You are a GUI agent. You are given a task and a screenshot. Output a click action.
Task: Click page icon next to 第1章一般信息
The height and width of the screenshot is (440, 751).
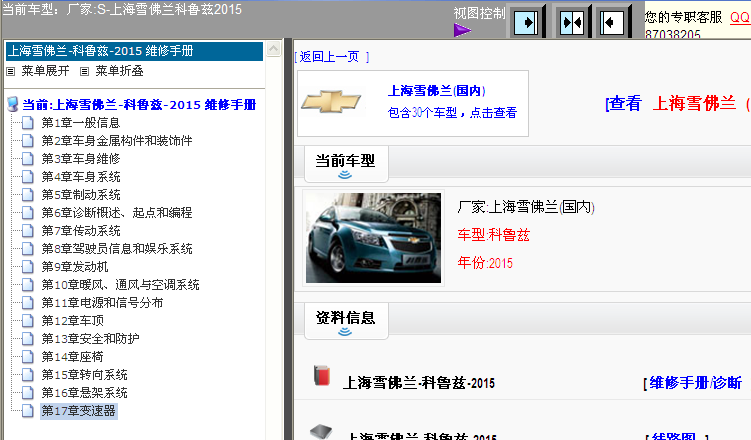28,123
